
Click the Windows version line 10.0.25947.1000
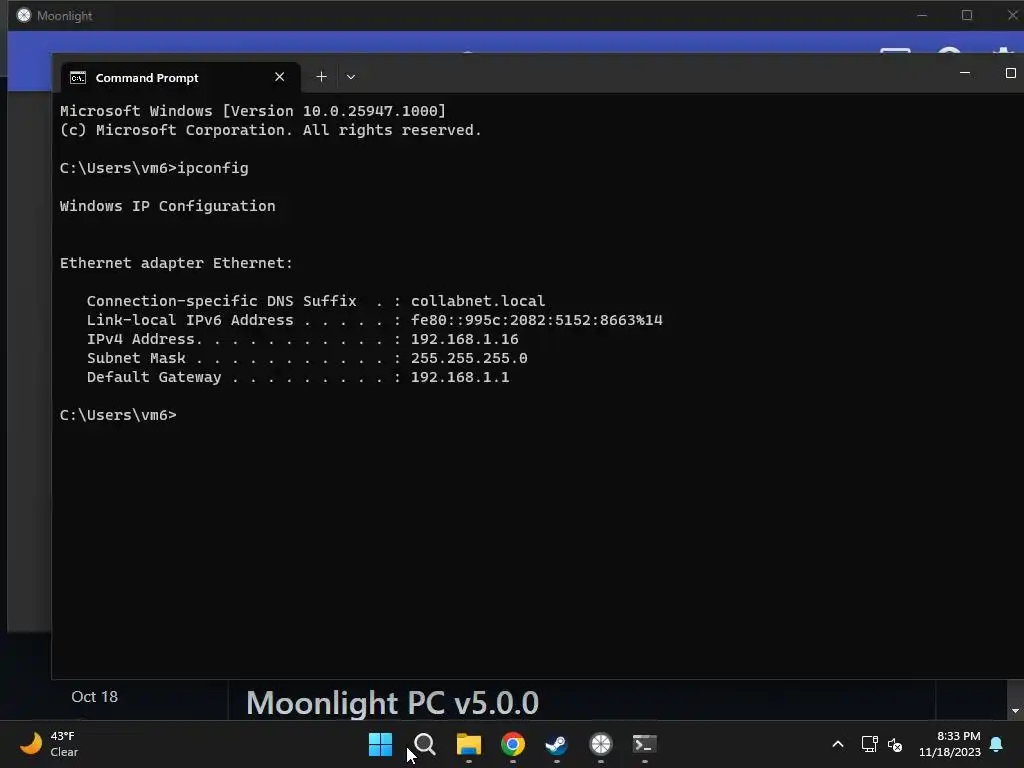pos(253,111)
